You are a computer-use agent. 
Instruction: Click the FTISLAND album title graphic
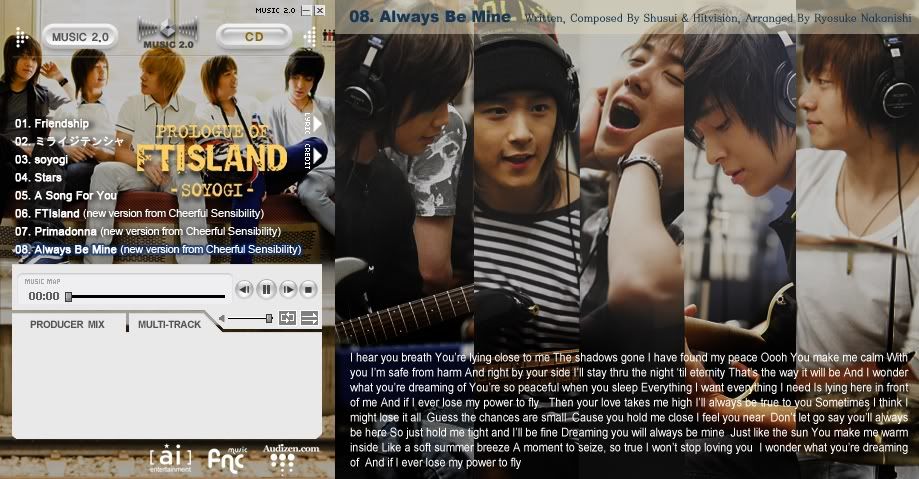(x=212, y=158)
